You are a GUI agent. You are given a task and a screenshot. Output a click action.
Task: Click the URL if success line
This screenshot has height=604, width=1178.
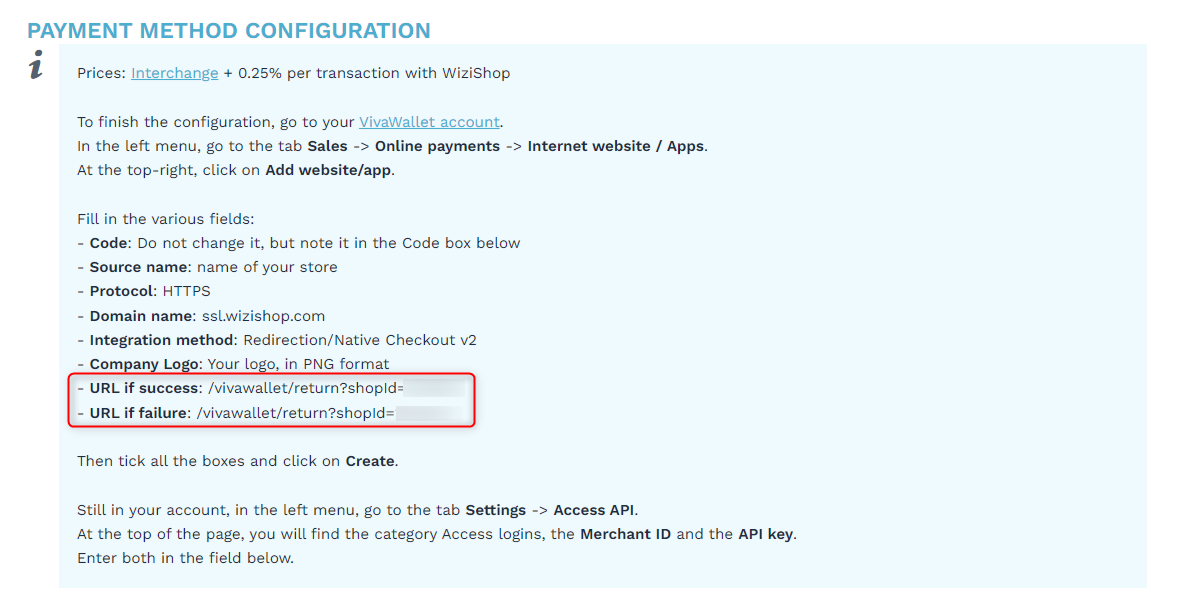pos(271,388)
